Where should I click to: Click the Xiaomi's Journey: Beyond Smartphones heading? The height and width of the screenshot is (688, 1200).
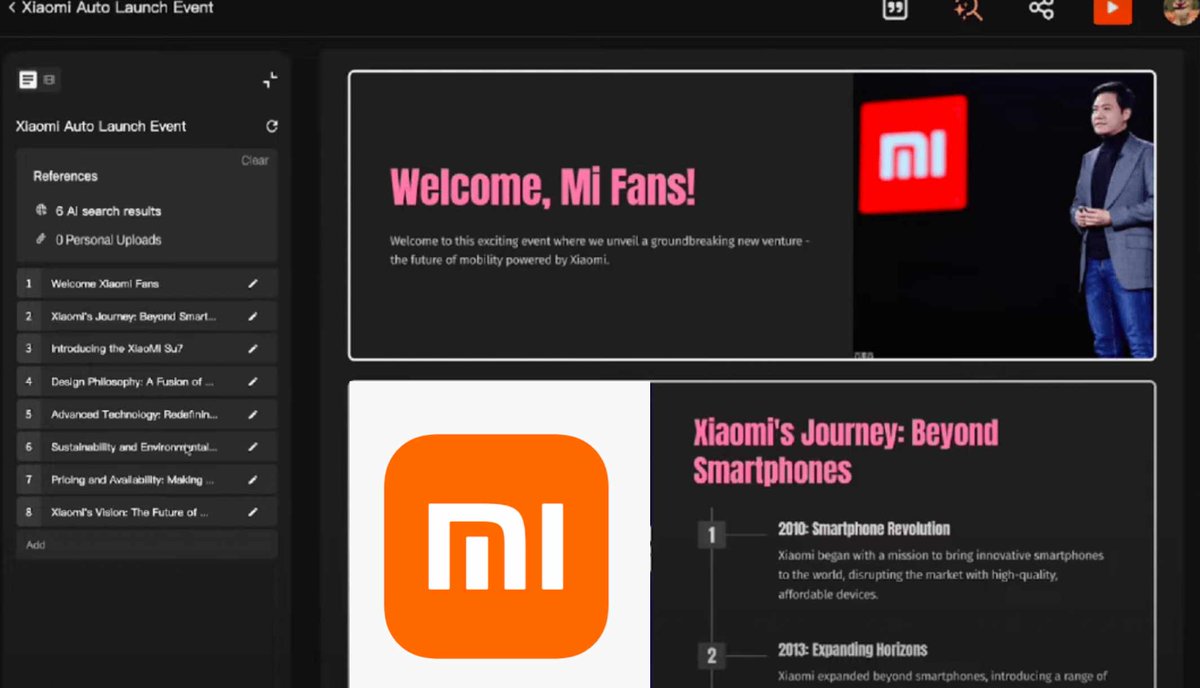tap(845, 451)
